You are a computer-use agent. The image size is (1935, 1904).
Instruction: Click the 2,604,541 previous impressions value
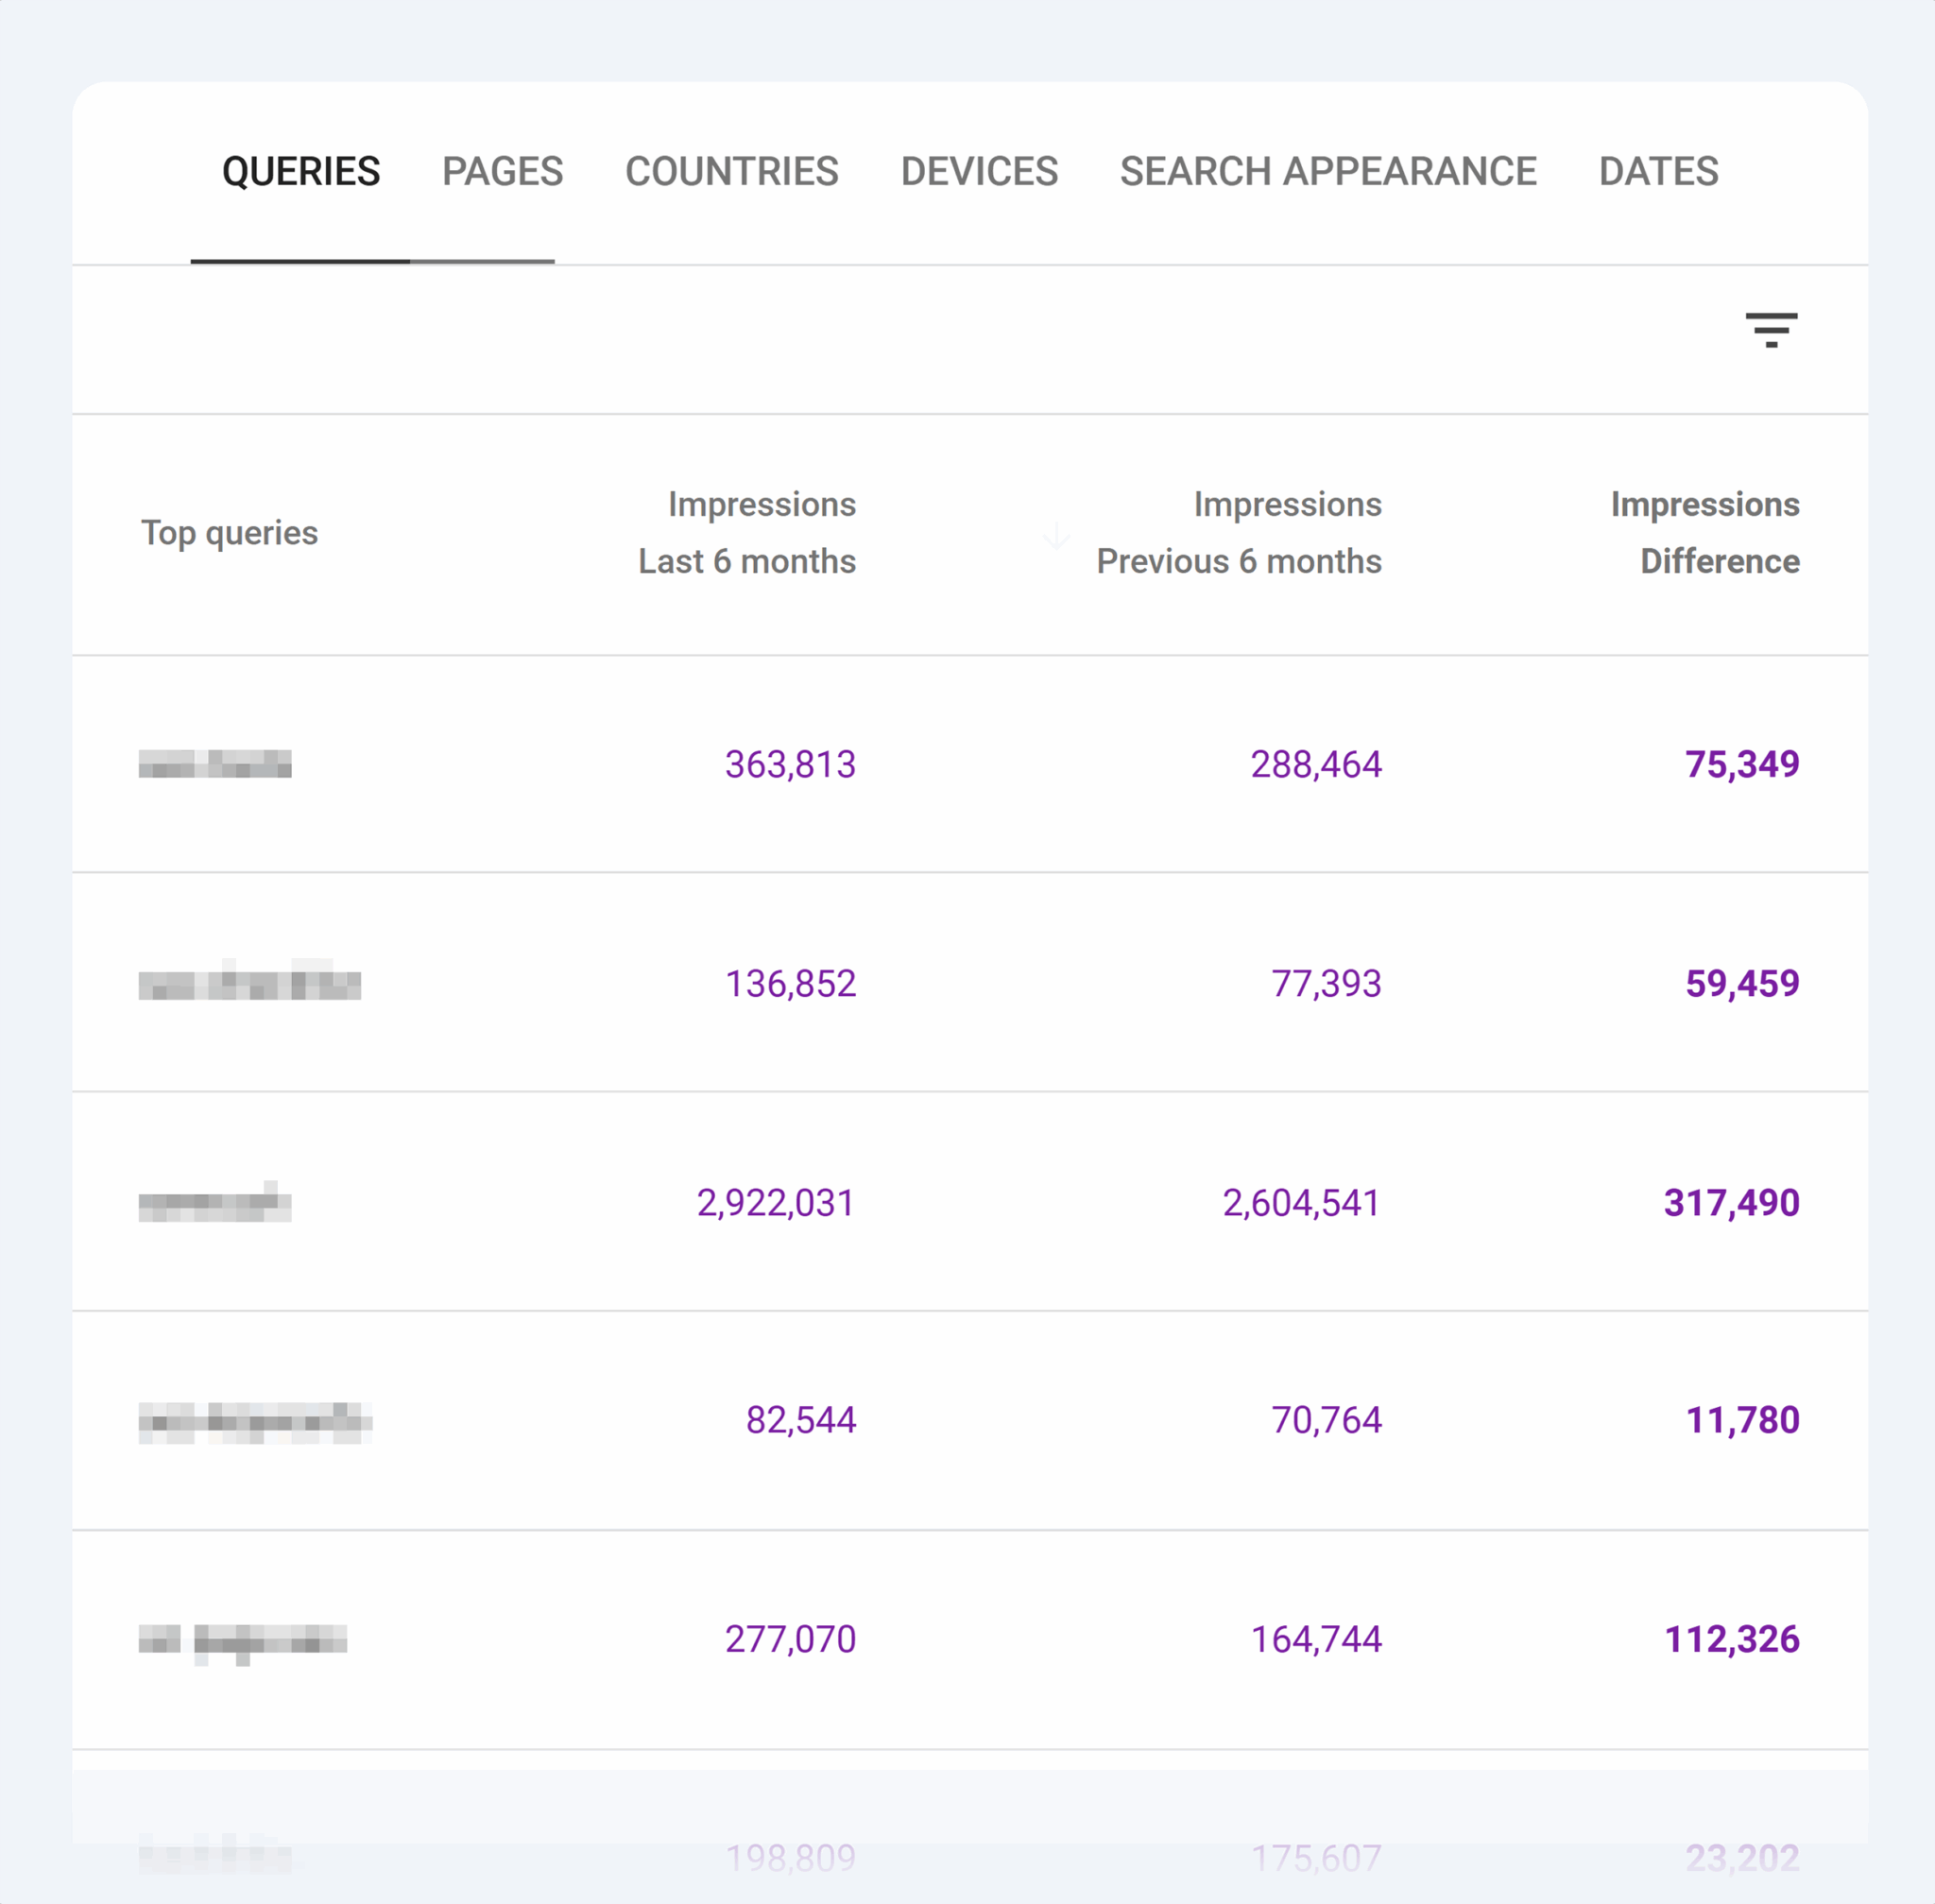coord(1302,1202)
